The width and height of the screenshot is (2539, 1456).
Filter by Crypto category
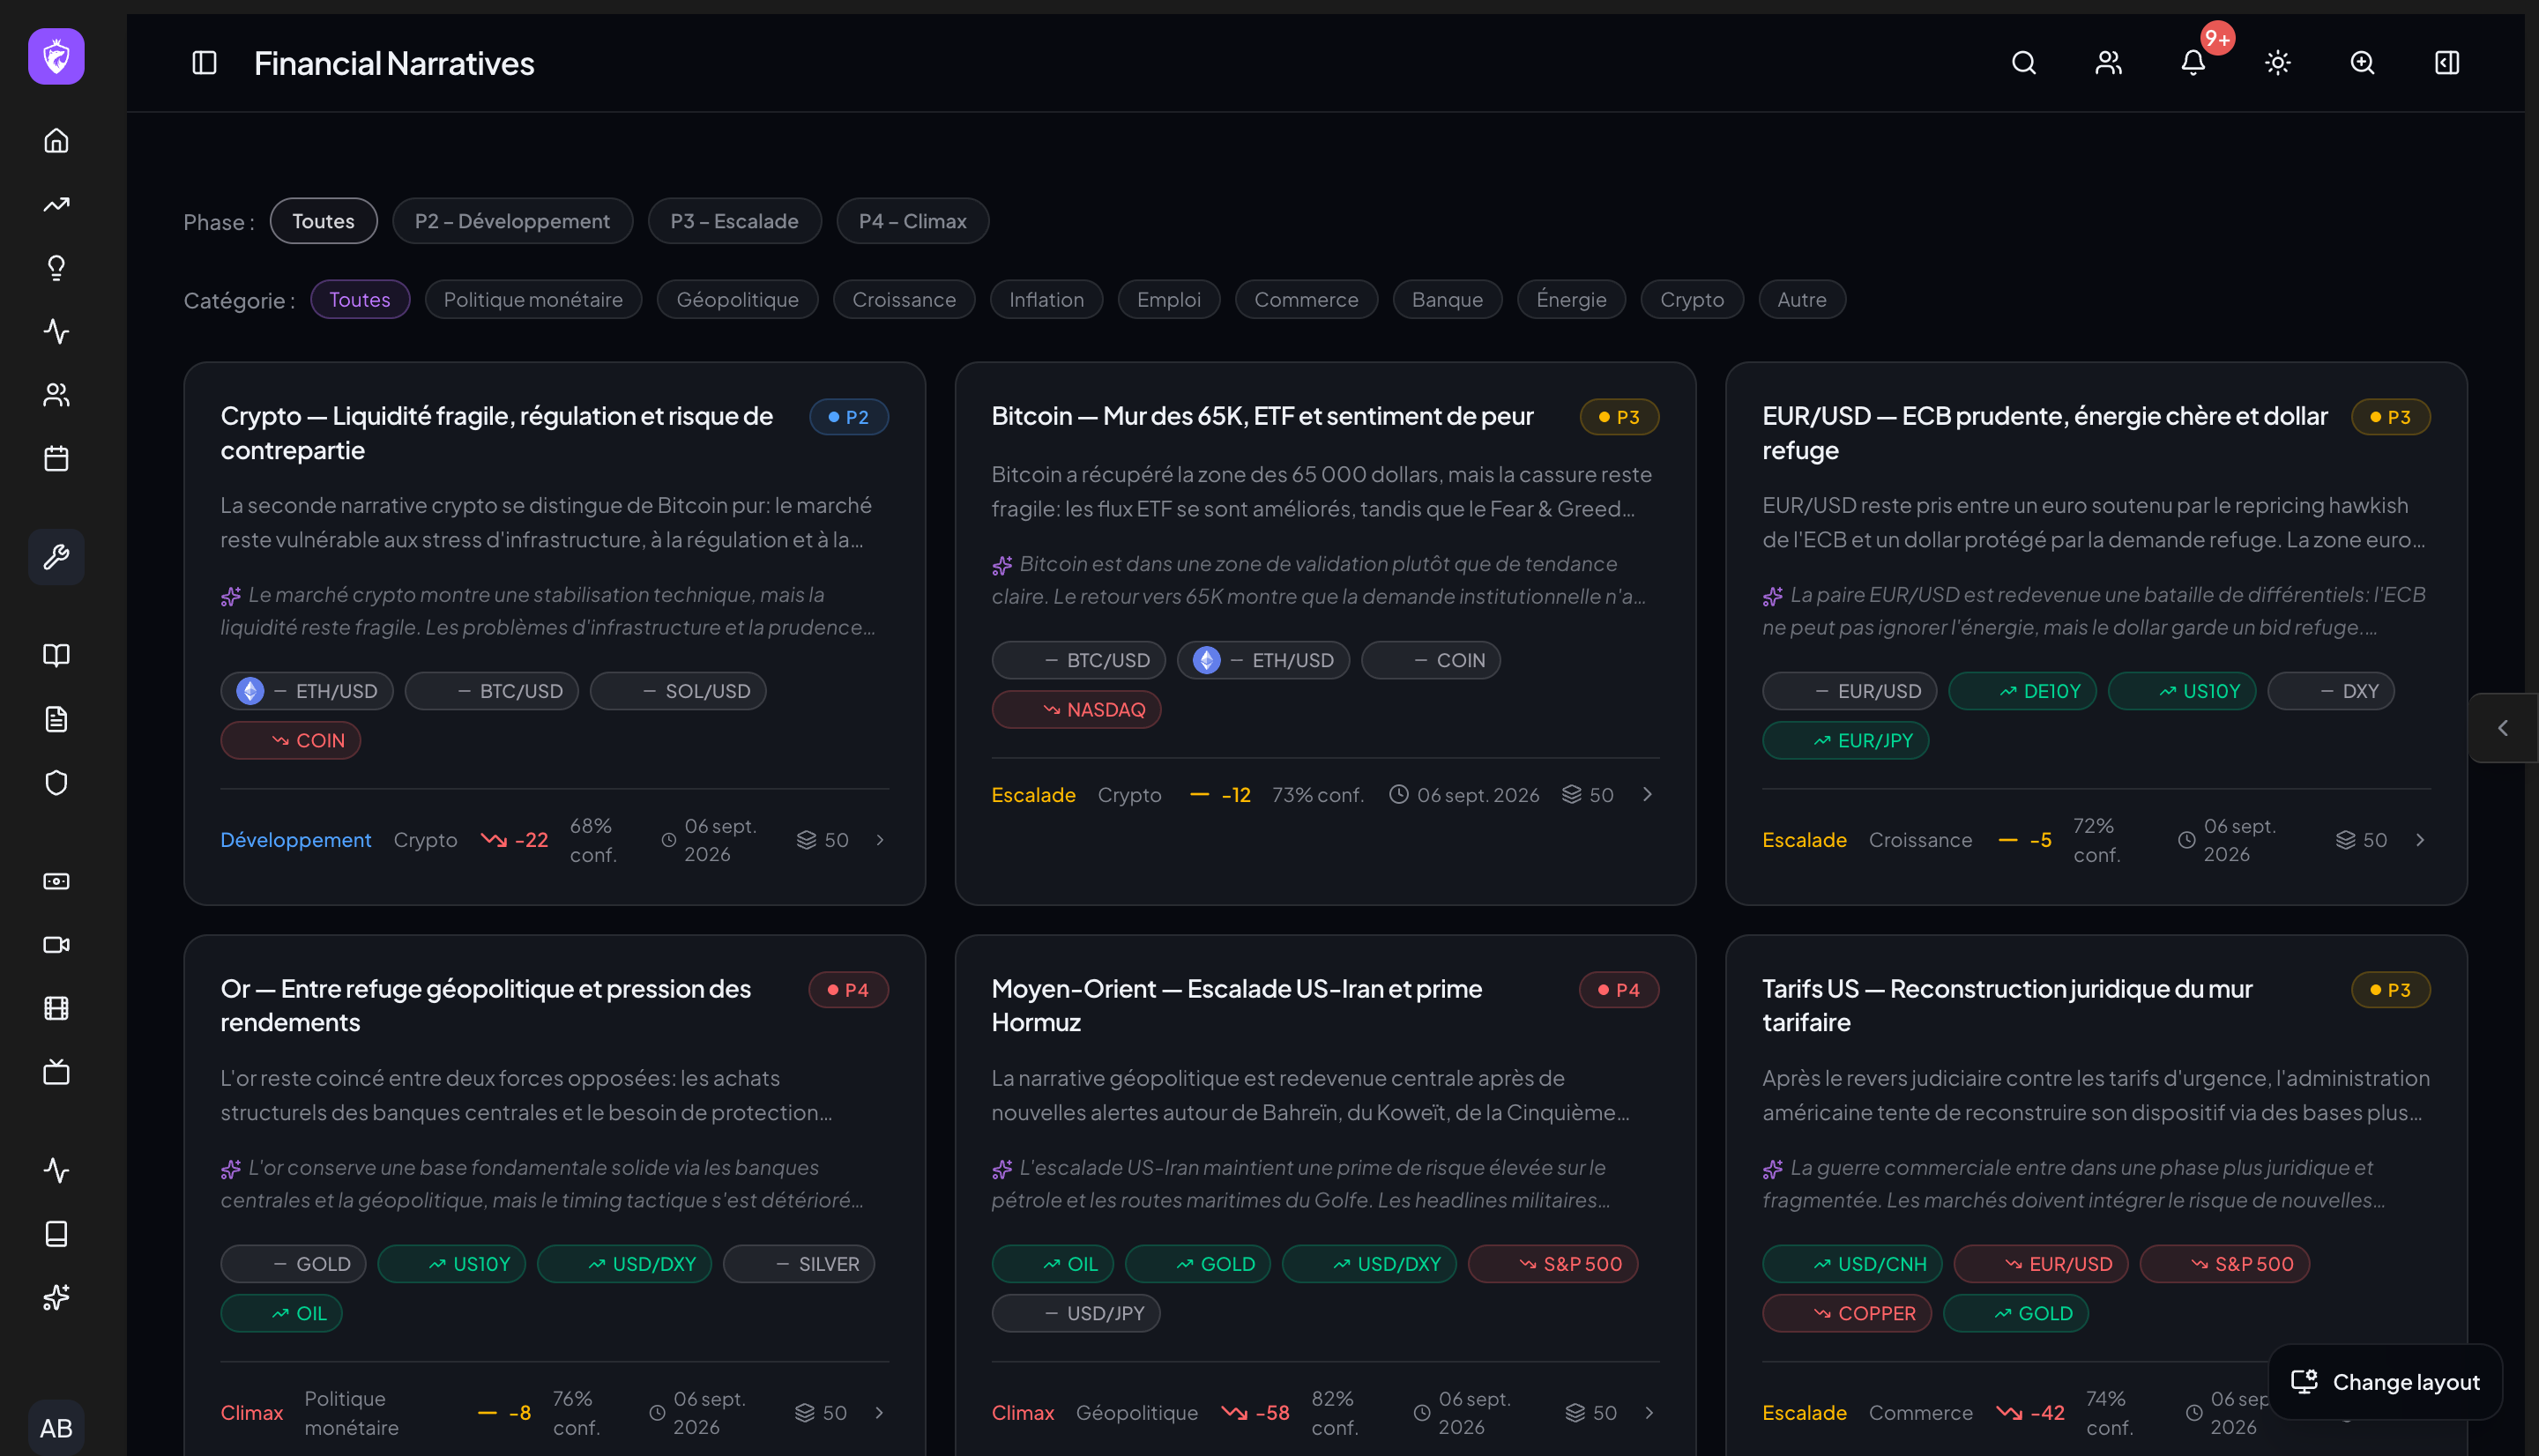tap(1691, 299)
